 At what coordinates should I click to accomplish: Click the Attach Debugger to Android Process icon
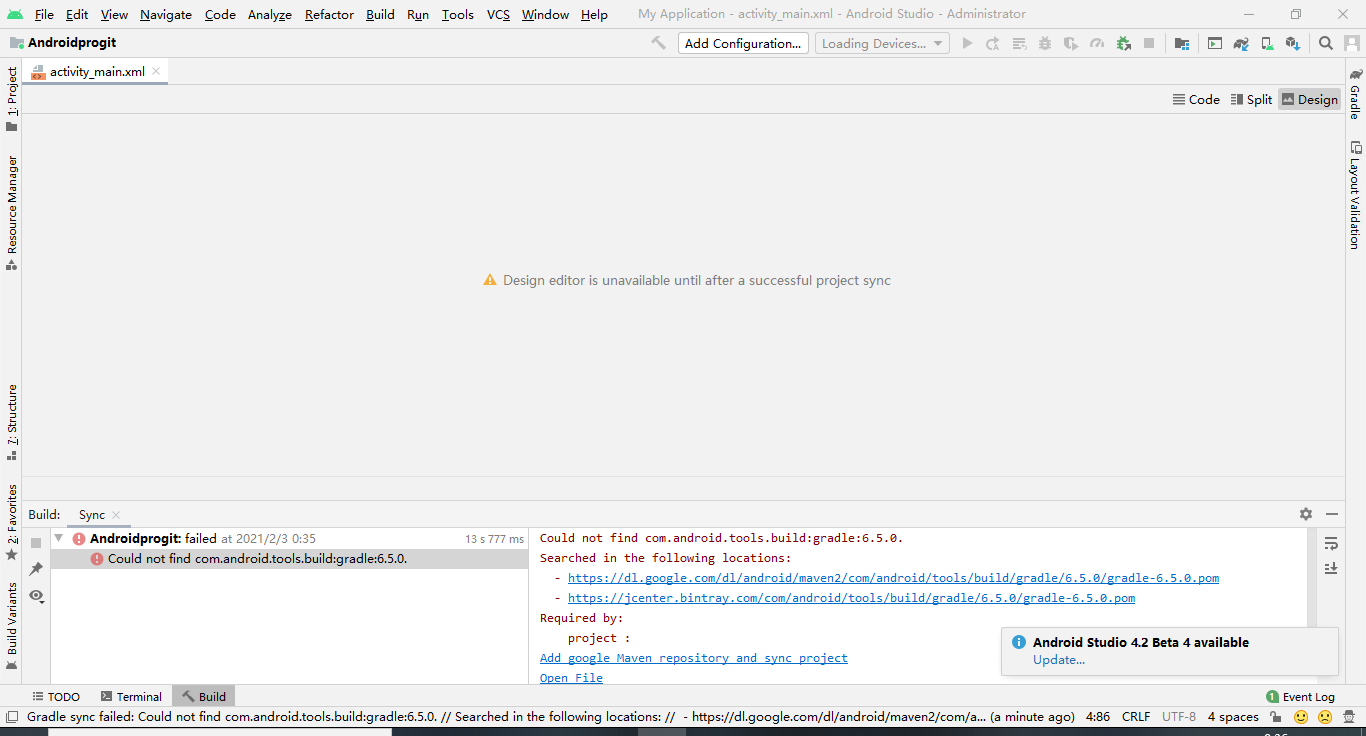tap(1124, 43)
